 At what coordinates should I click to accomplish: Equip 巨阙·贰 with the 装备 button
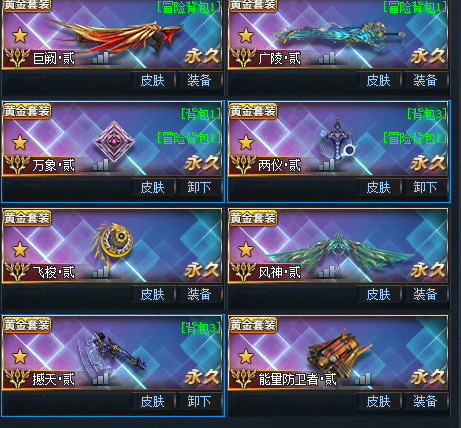tap(199, 80)
